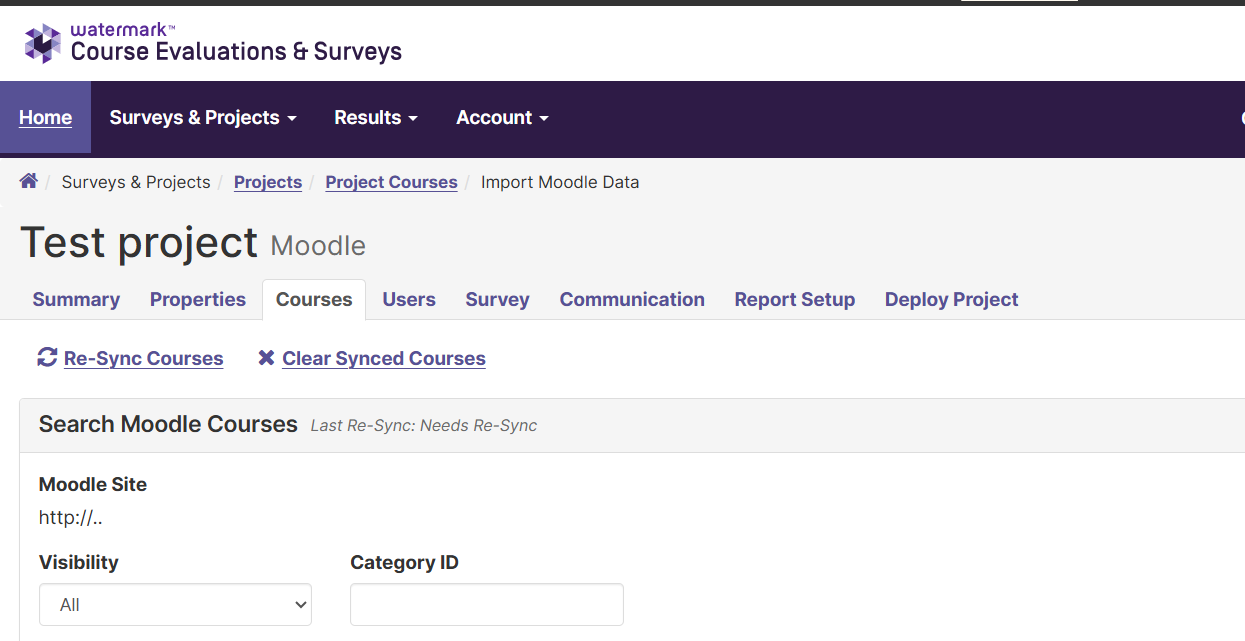Click the Category ID label
The image size is (1245, 641).
[404, 562]
